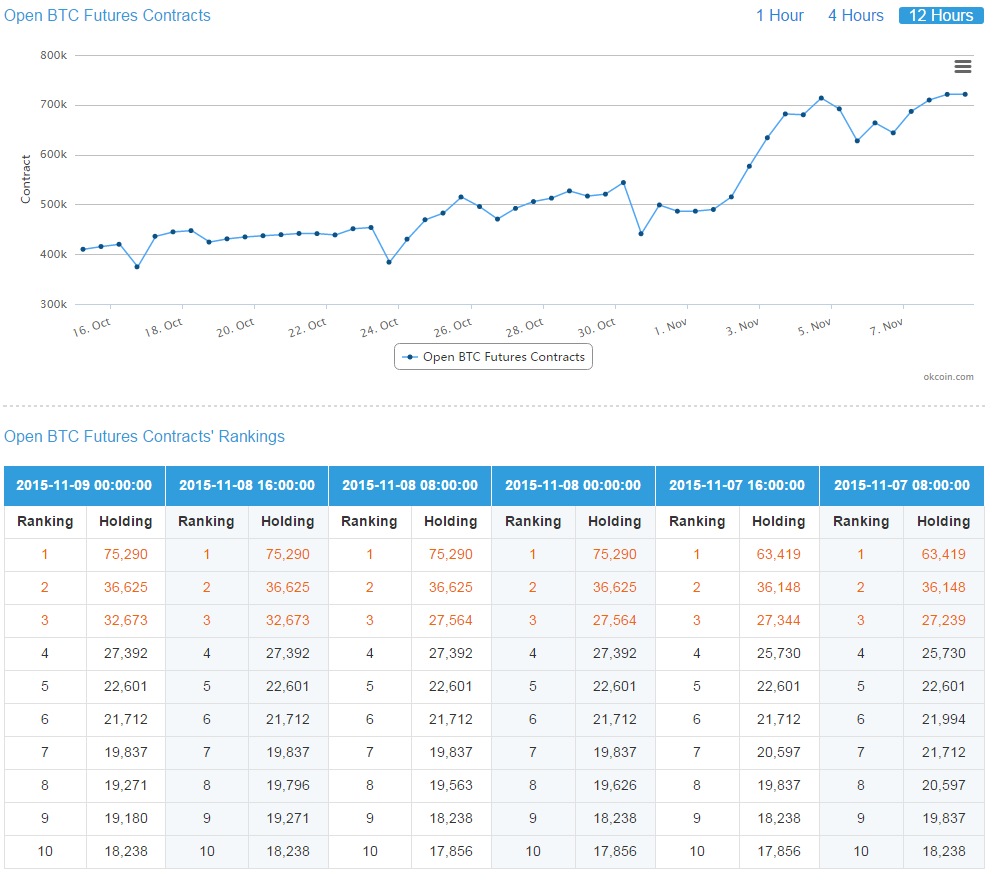Screen dimensions: 996x870
Task: Select the 2015-11-08 00:00:00 column header
Action: (x=573, y=486)
